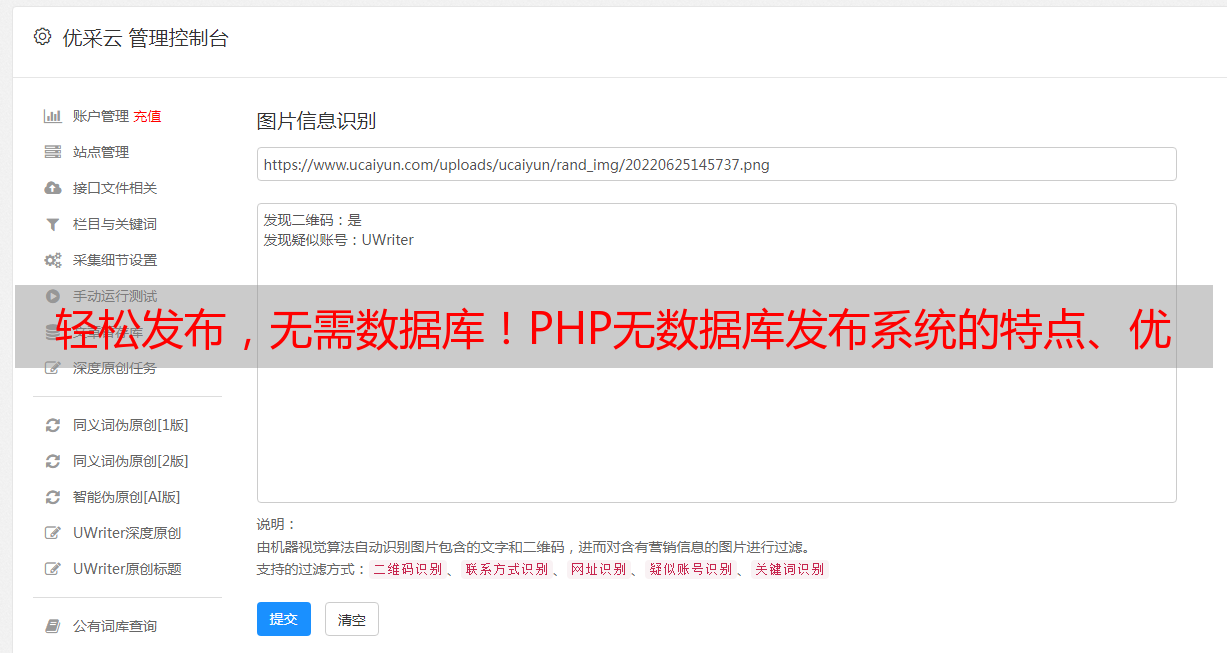Click the 关键词识别 filter tag
The height and width of the screenshot is (653, 1227).
790,569
